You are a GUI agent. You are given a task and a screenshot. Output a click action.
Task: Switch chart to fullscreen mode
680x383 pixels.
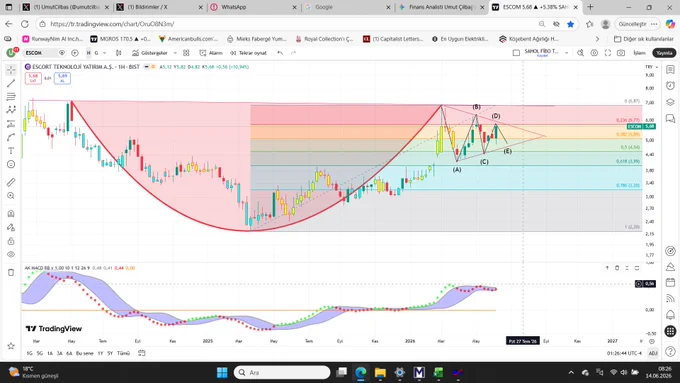[x=608, y=53]
